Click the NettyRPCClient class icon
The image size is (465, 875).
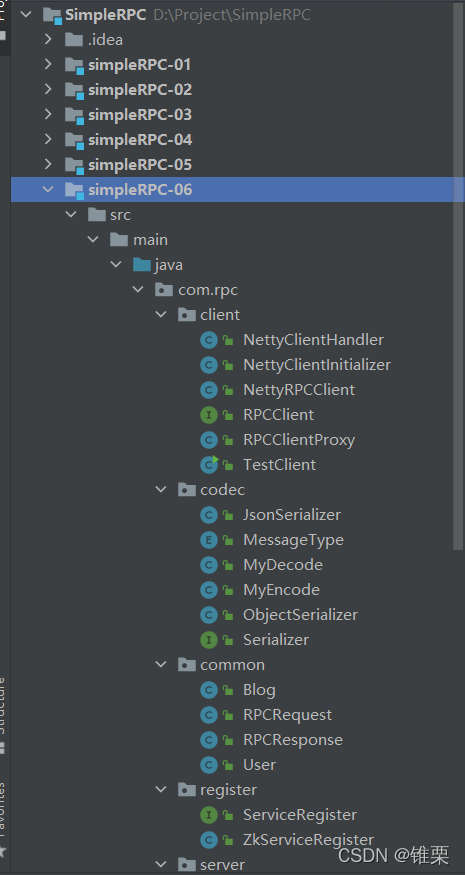click(209, 390)
